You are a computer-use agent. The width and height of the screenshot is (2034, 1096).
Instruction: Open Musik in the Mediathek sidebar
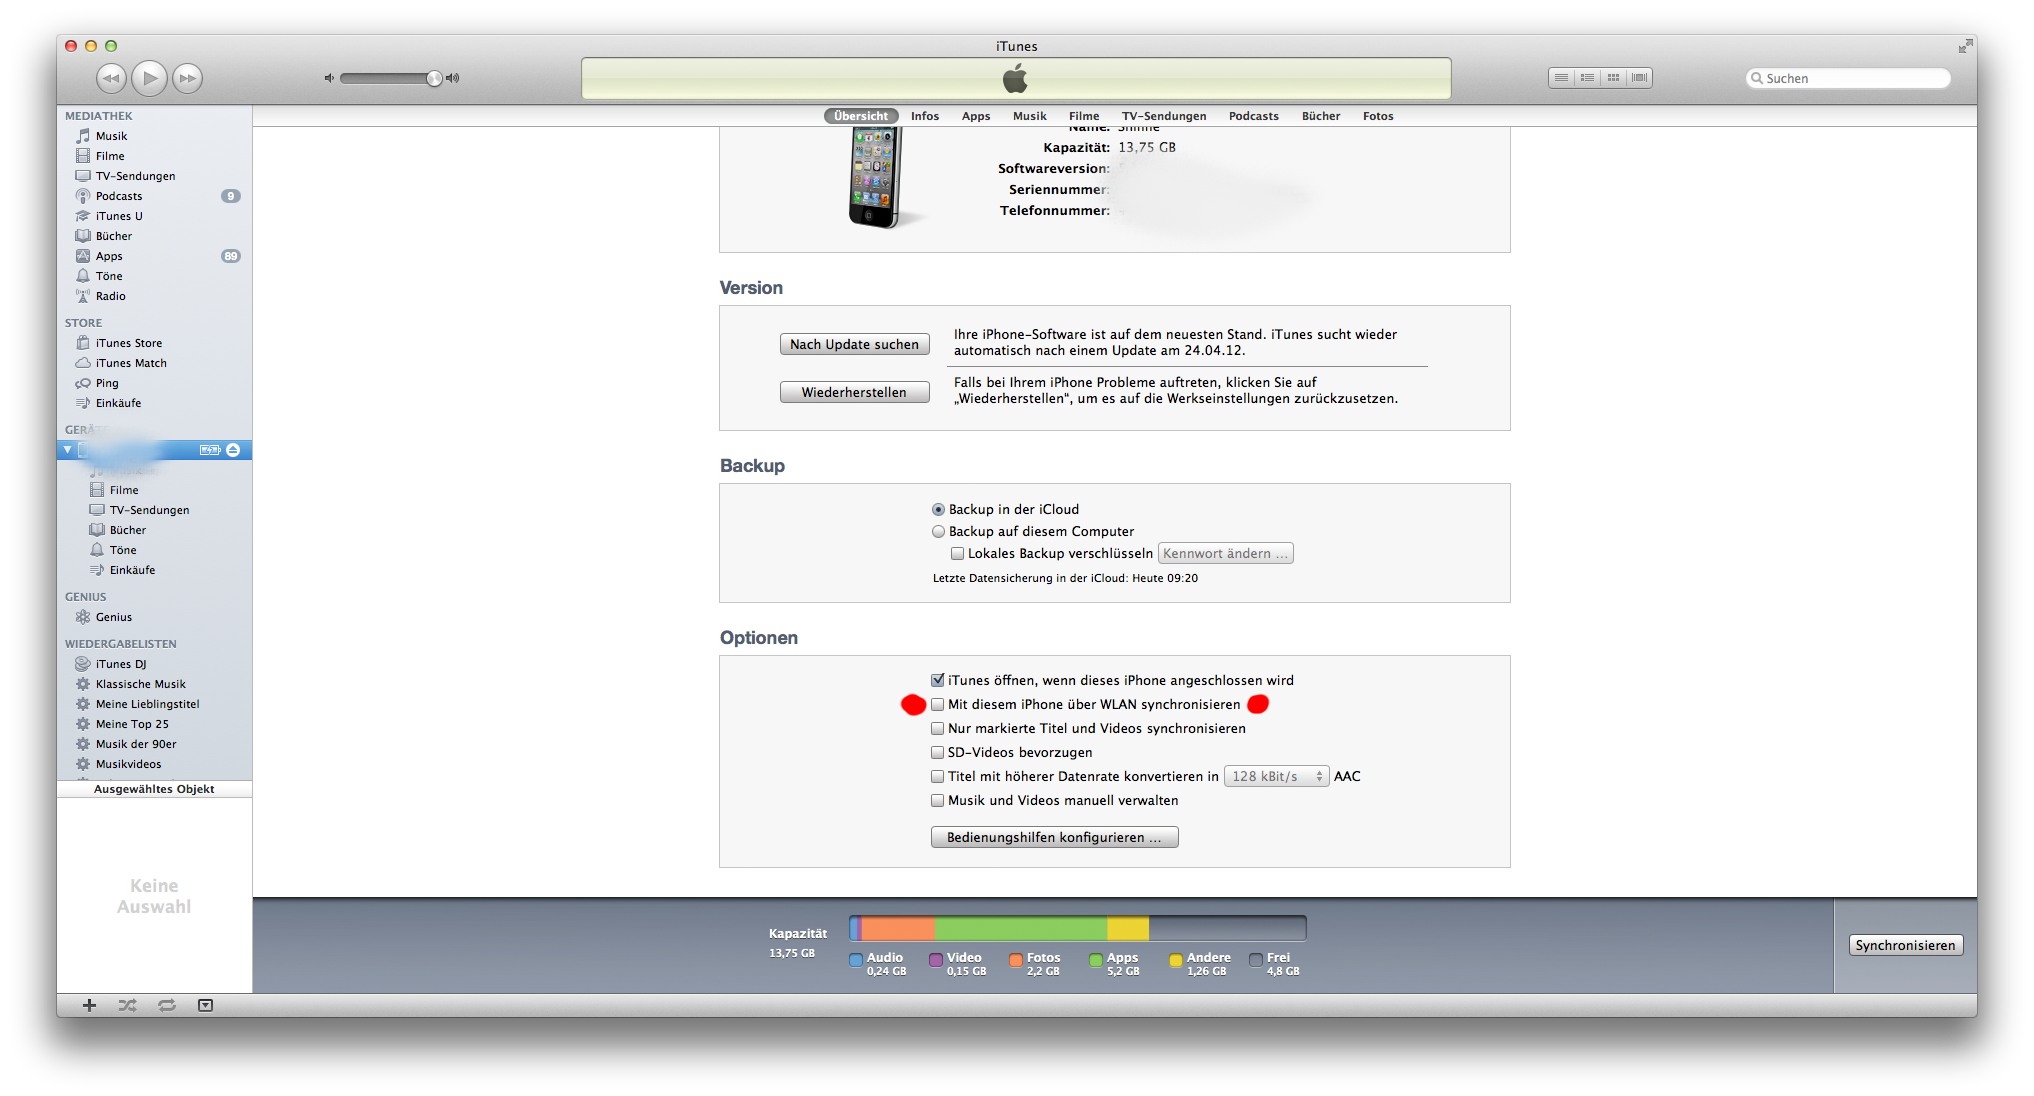pyautogui.click(x=111, y=136)
